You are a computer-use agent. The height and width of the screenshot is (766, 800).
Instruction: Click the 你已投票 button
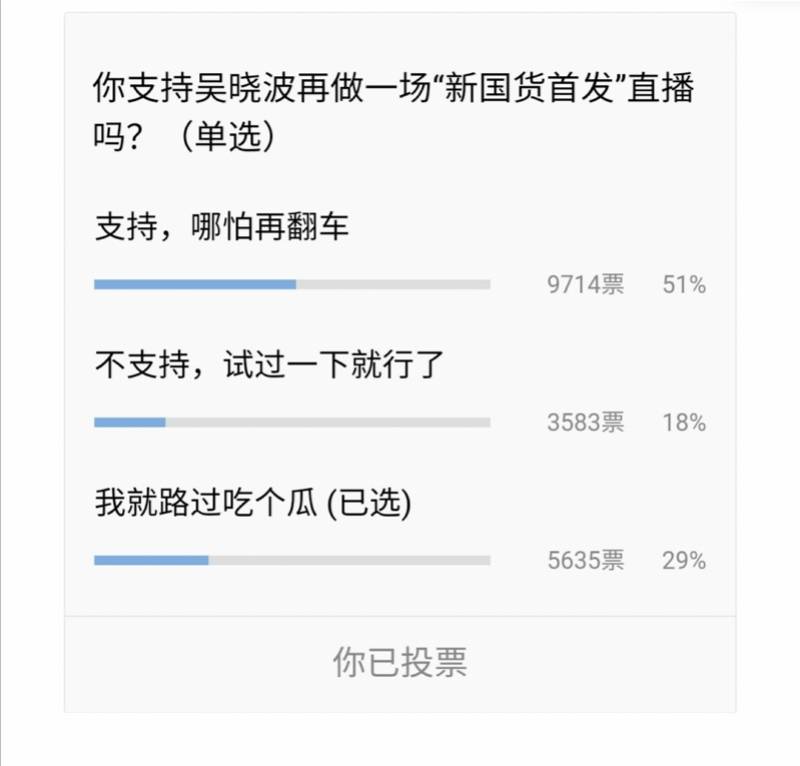click(400, 662)
